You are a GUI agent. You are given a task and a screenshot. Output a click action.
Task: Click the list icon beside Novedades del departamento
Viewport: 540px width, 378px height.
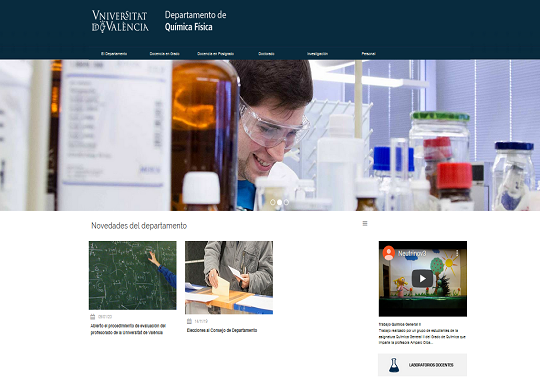coord(365,223)
